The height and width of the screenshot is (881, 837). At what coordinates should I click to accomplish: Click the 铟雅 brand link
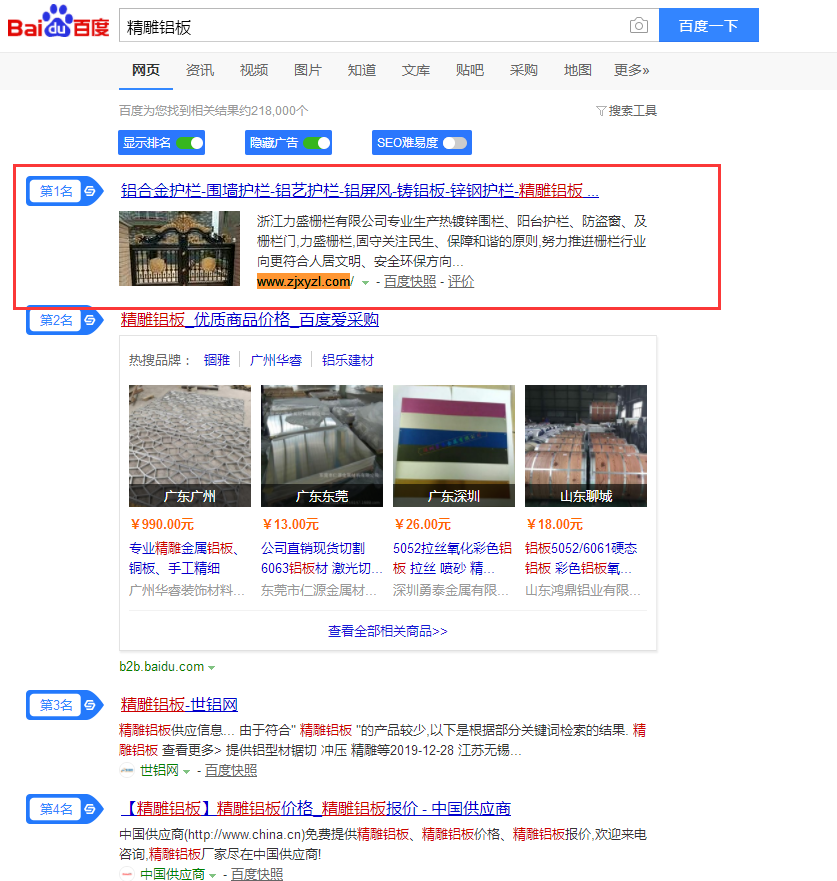click(x=217, y=360)
